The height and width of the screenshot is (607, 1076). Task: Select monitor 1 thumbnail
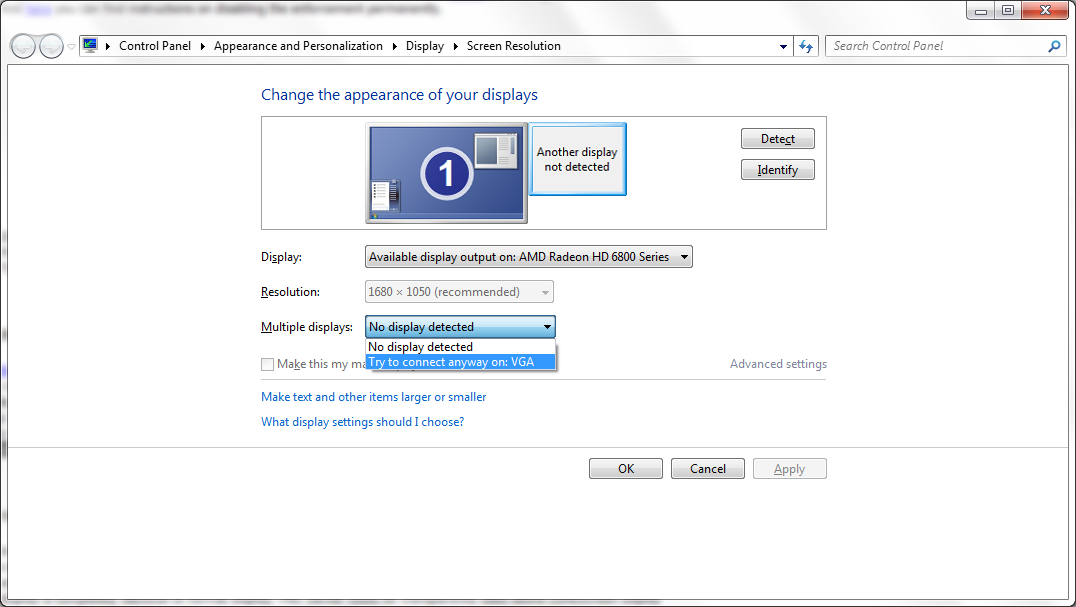tap(447, 173)
